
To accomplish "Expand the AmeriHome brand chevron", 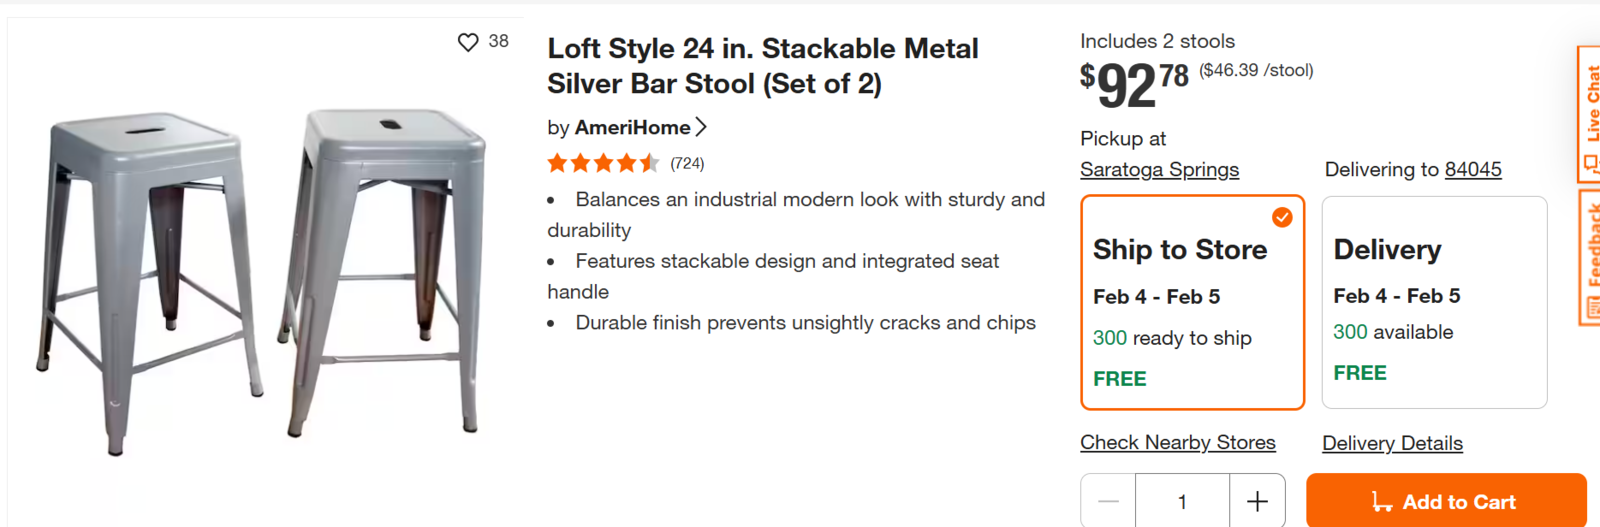I will [x=701, y=127].
